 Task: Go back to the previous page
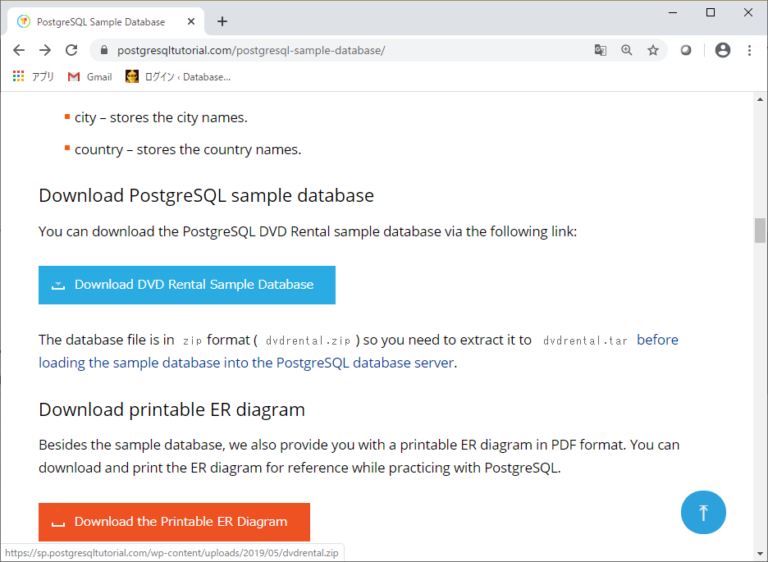(19, 50)
